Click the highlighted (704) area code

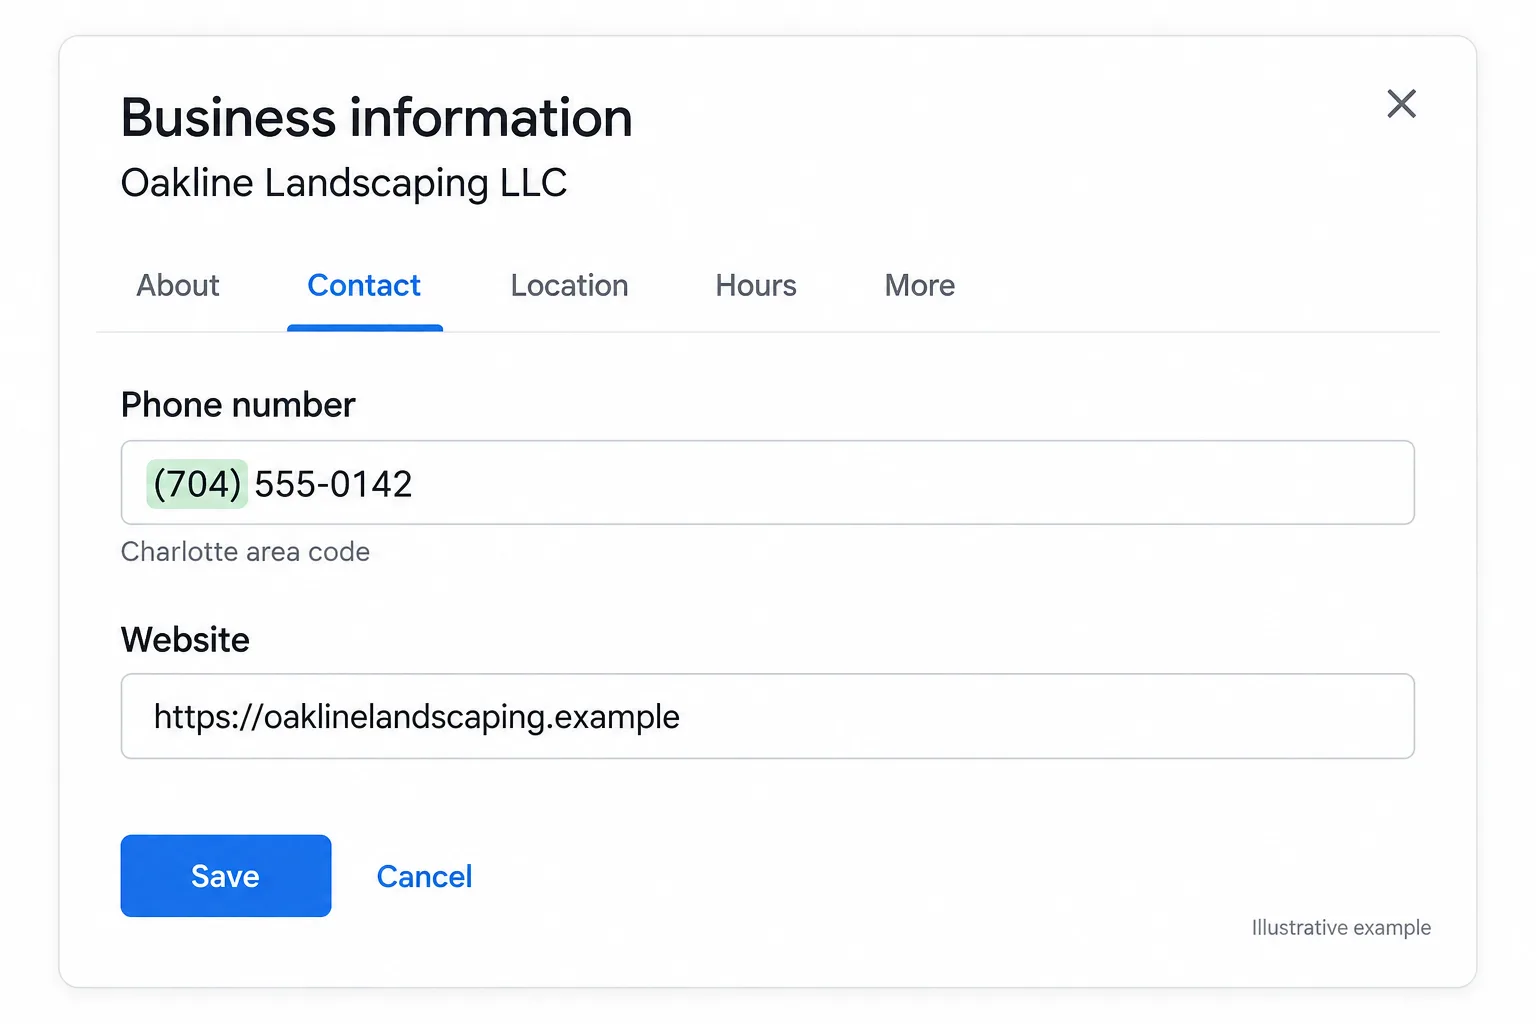click(197, 484)
